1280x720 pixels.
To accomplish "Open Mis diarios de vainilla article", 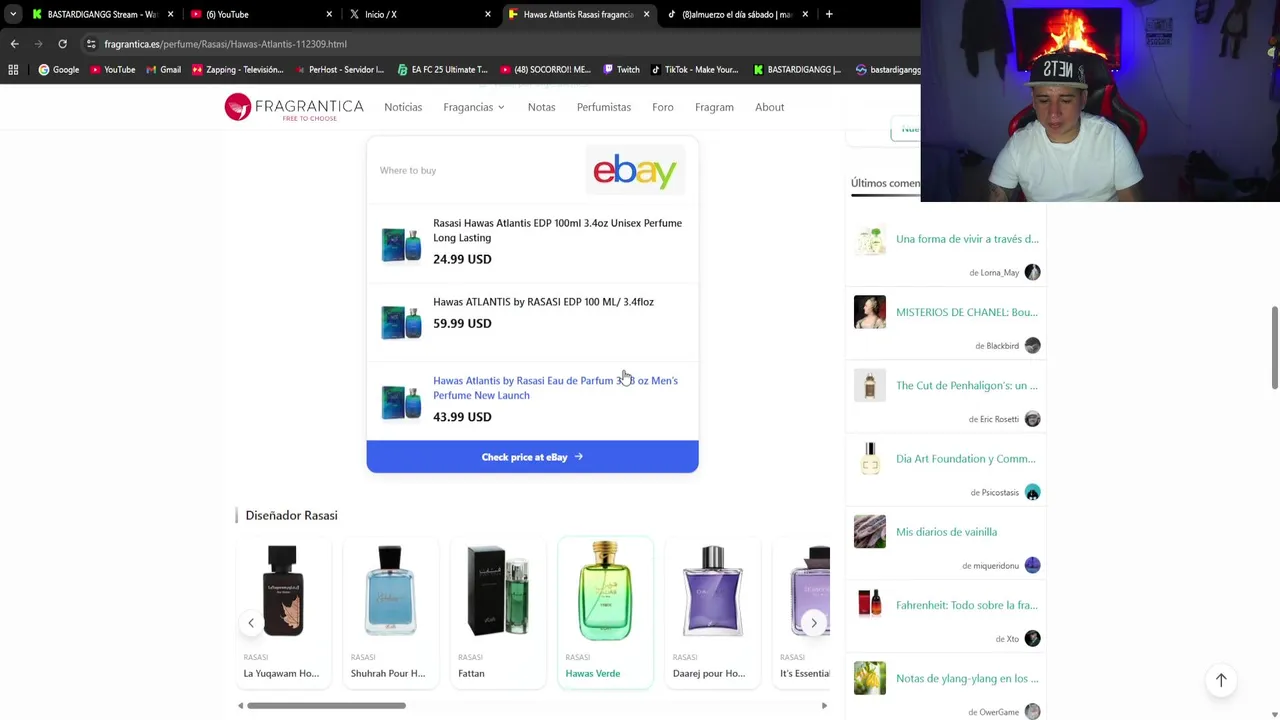I will point(946,532).
